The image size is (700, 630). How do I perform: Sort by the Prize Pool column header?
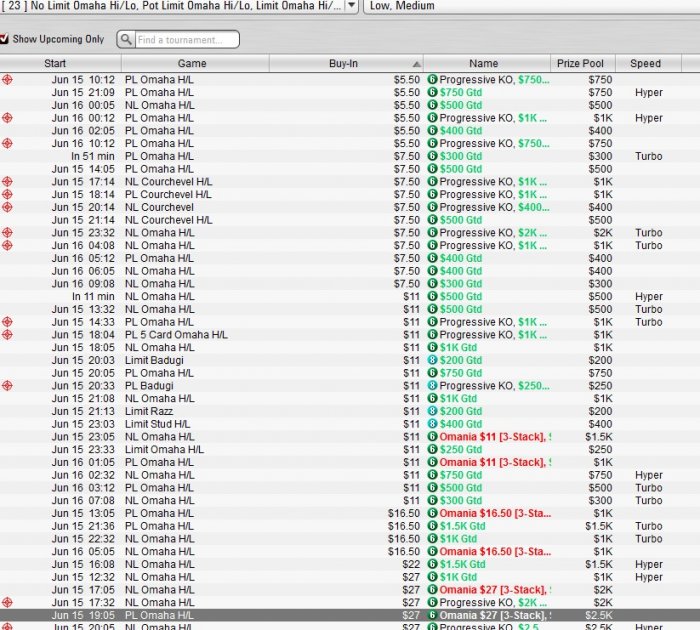580,63
